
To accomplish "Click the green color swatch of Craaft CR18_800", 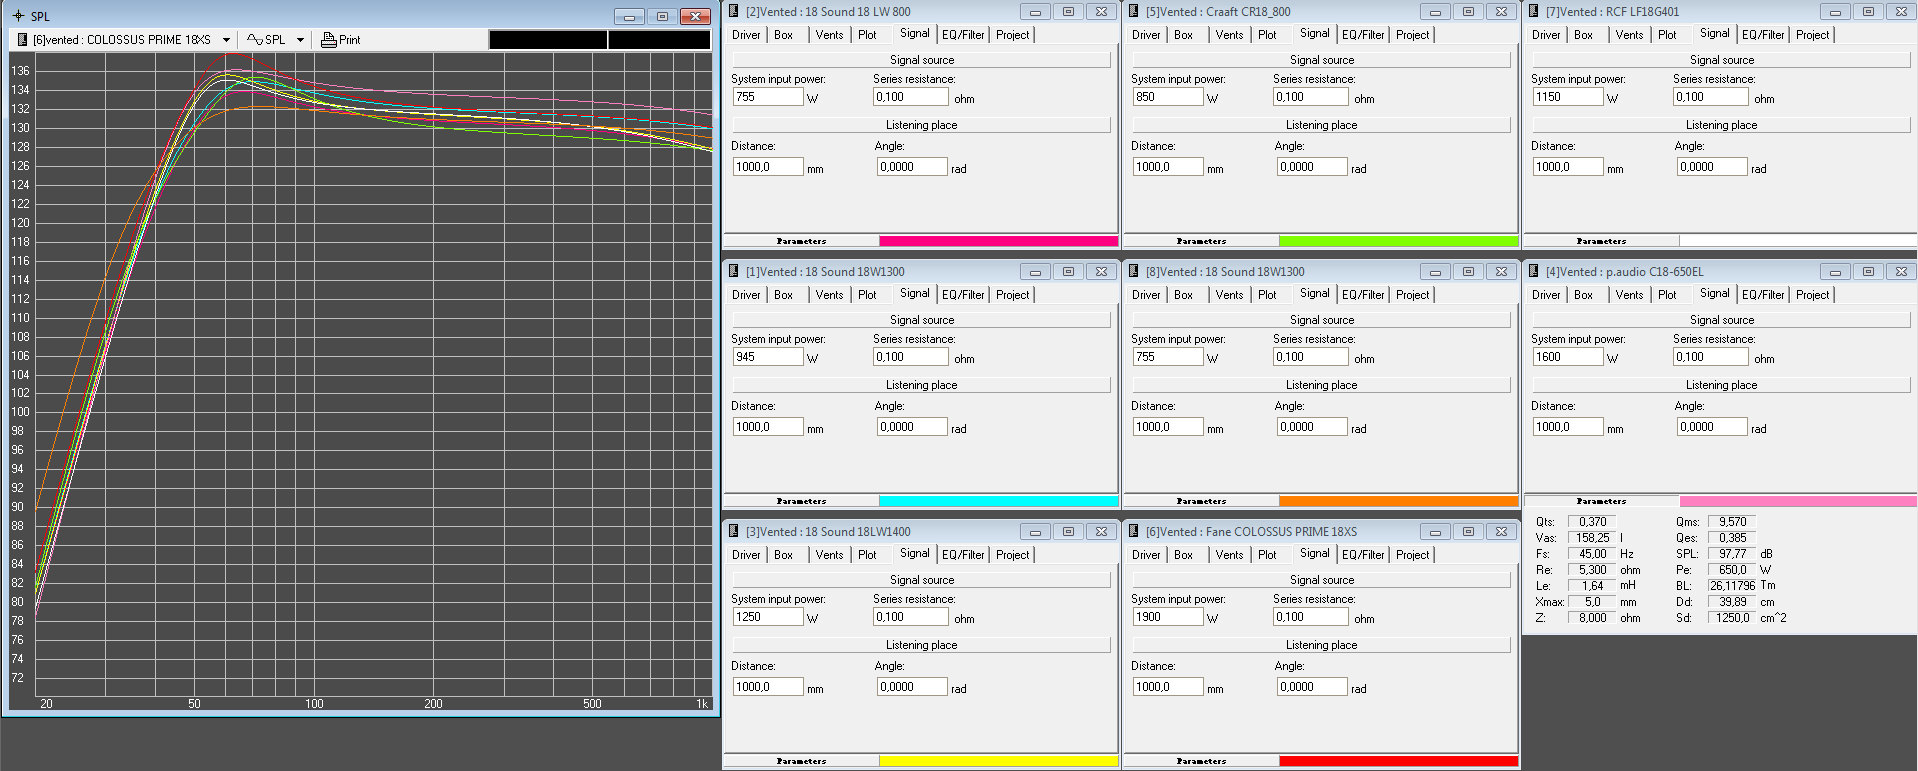I will coord(1398,241).
